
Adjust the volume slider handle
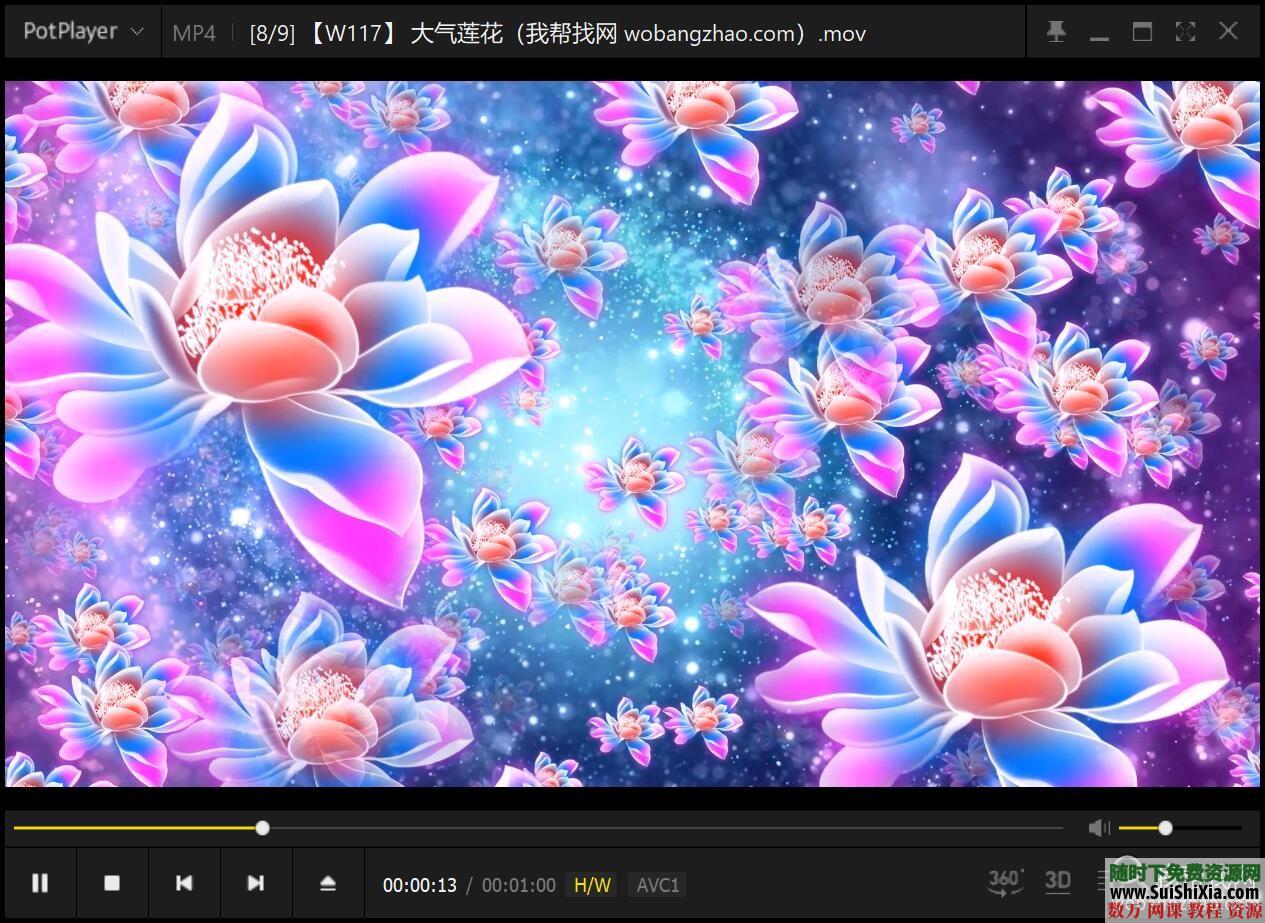click(1165, 827)
